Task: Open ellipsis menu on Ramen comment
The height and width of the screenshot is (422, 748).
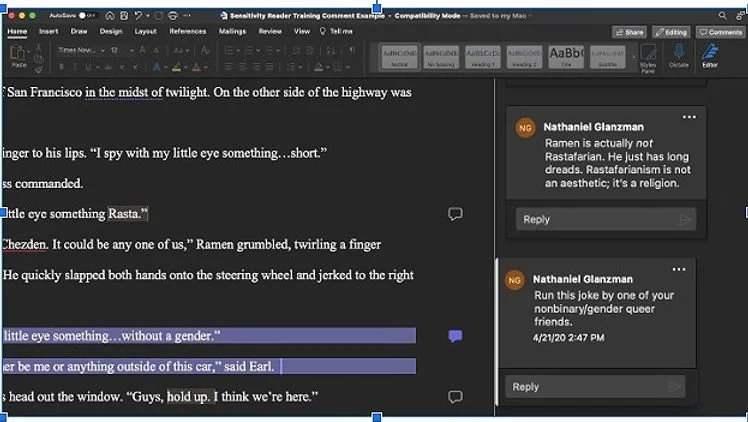Action: pos(689,117)
